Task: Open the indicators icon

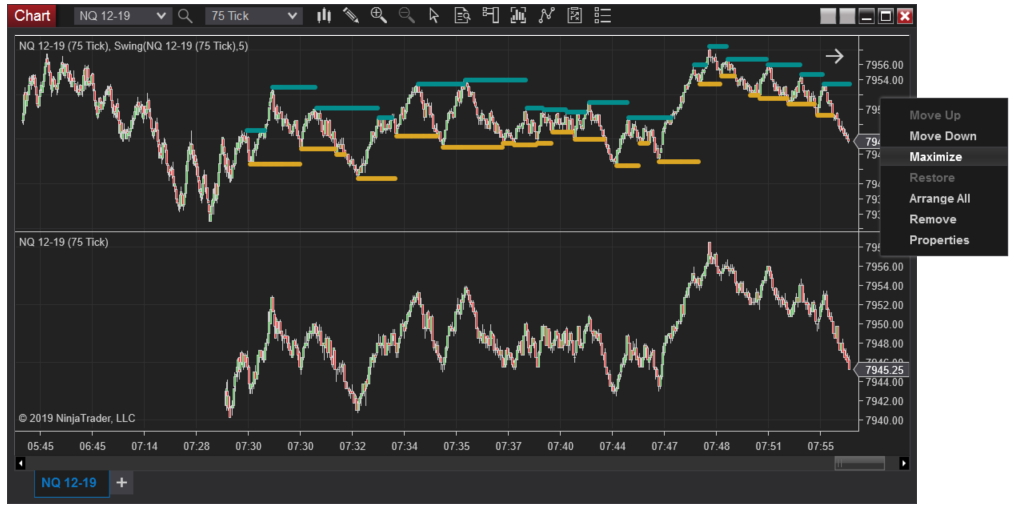Action: click(x=547, y=16)
